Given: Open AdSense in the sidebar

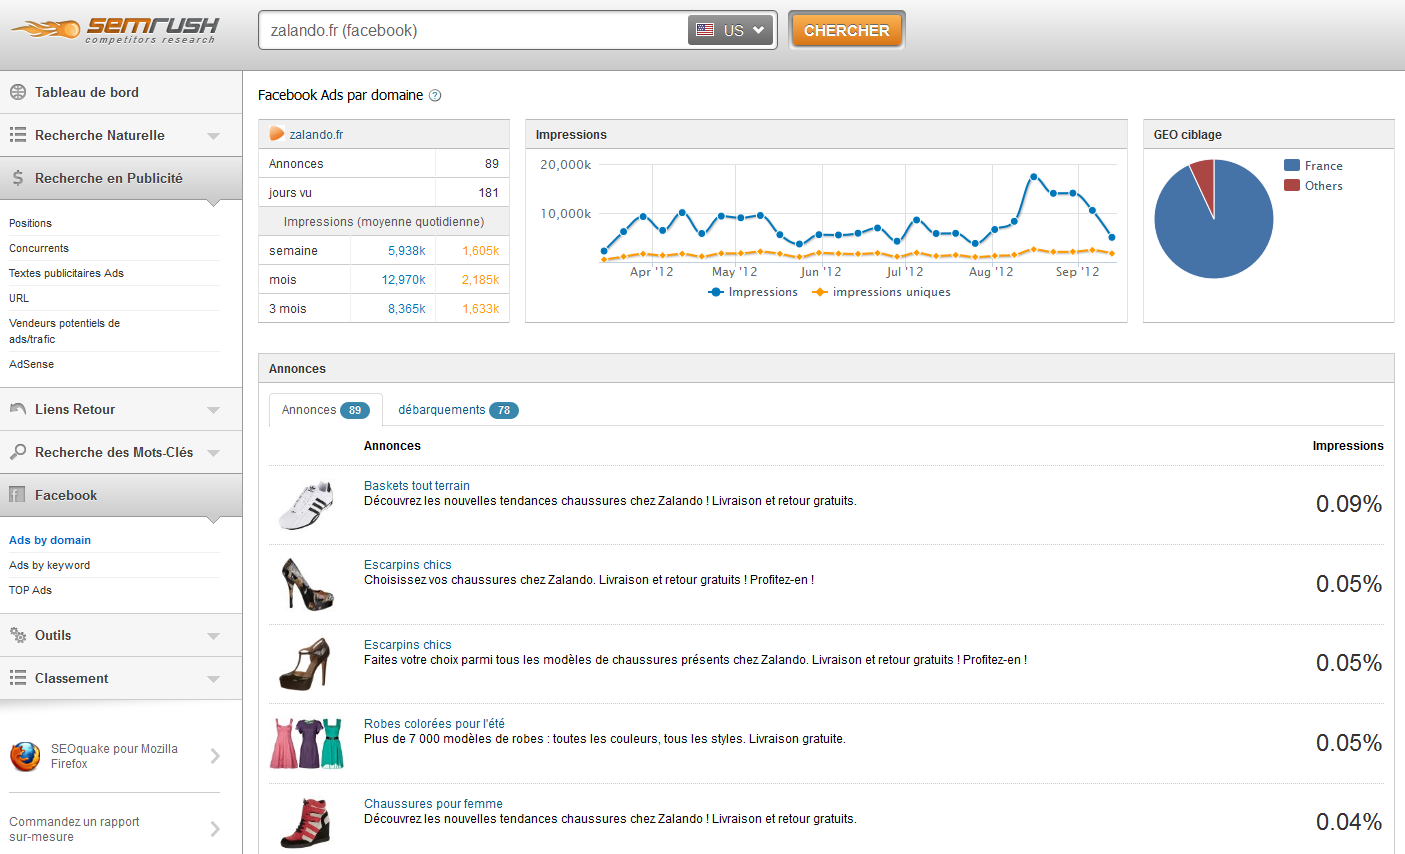Looking at the screenshot, I should (31, 364).
